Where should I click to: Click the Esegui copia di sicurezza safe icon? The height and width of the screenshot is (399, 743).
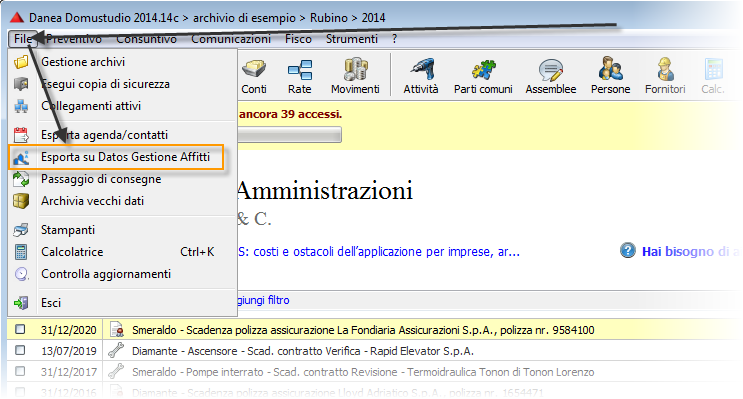(21, 84)
